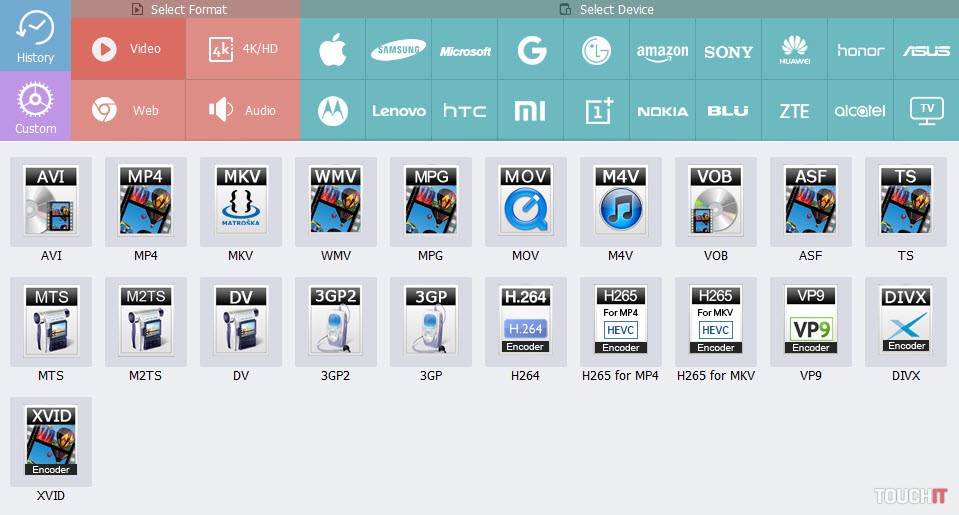Choose BLU device brand
This screenshot has width=959, height=515.
pos(728,111)
